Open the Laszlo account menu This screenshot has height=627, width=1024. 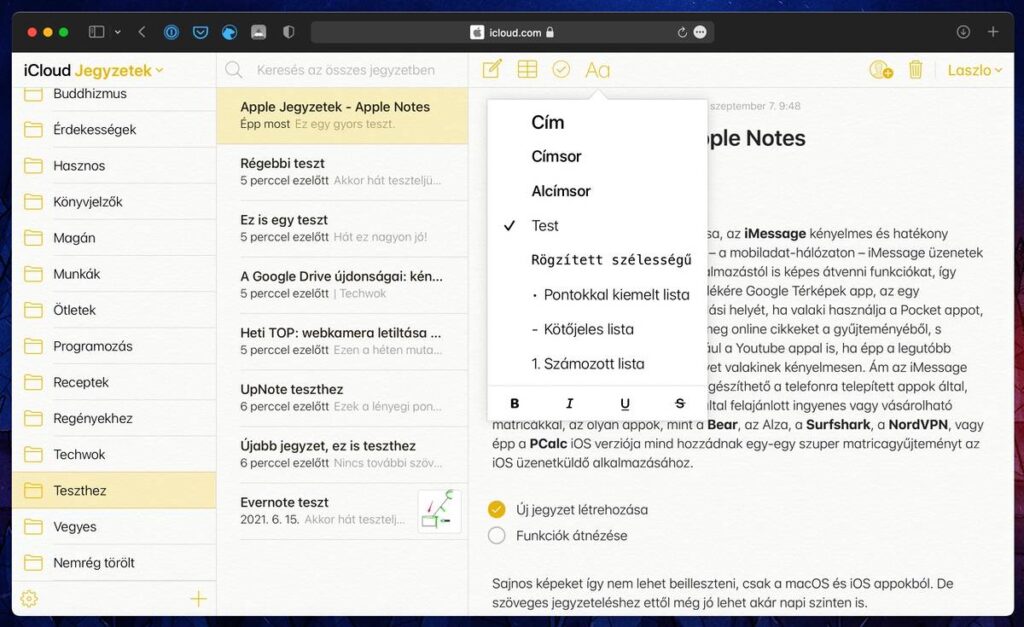coord(975,71)
